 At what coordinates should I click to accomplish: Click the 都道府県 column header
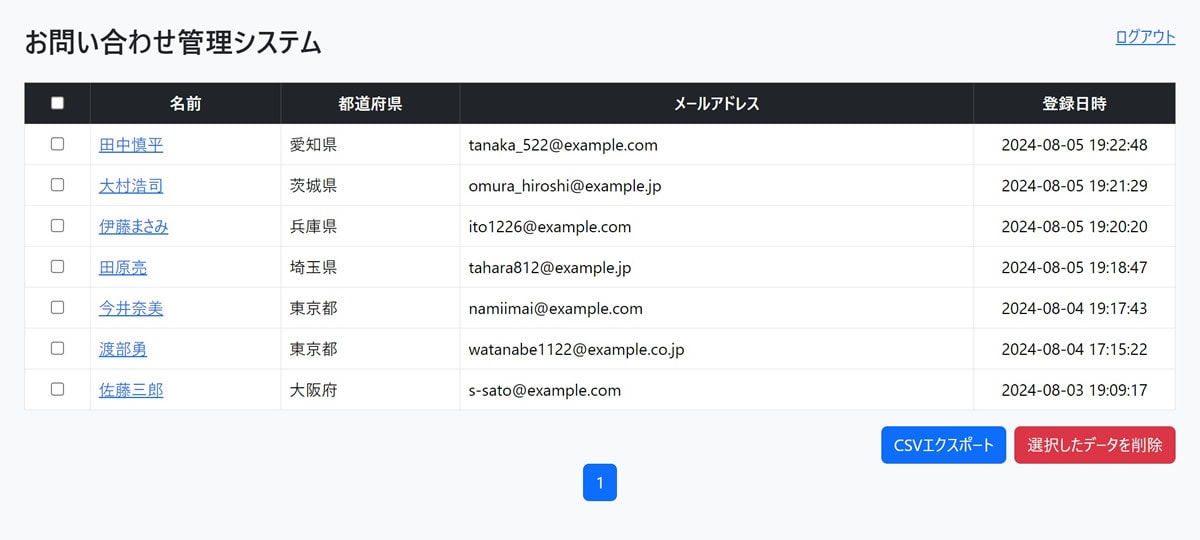pos(370,103)
